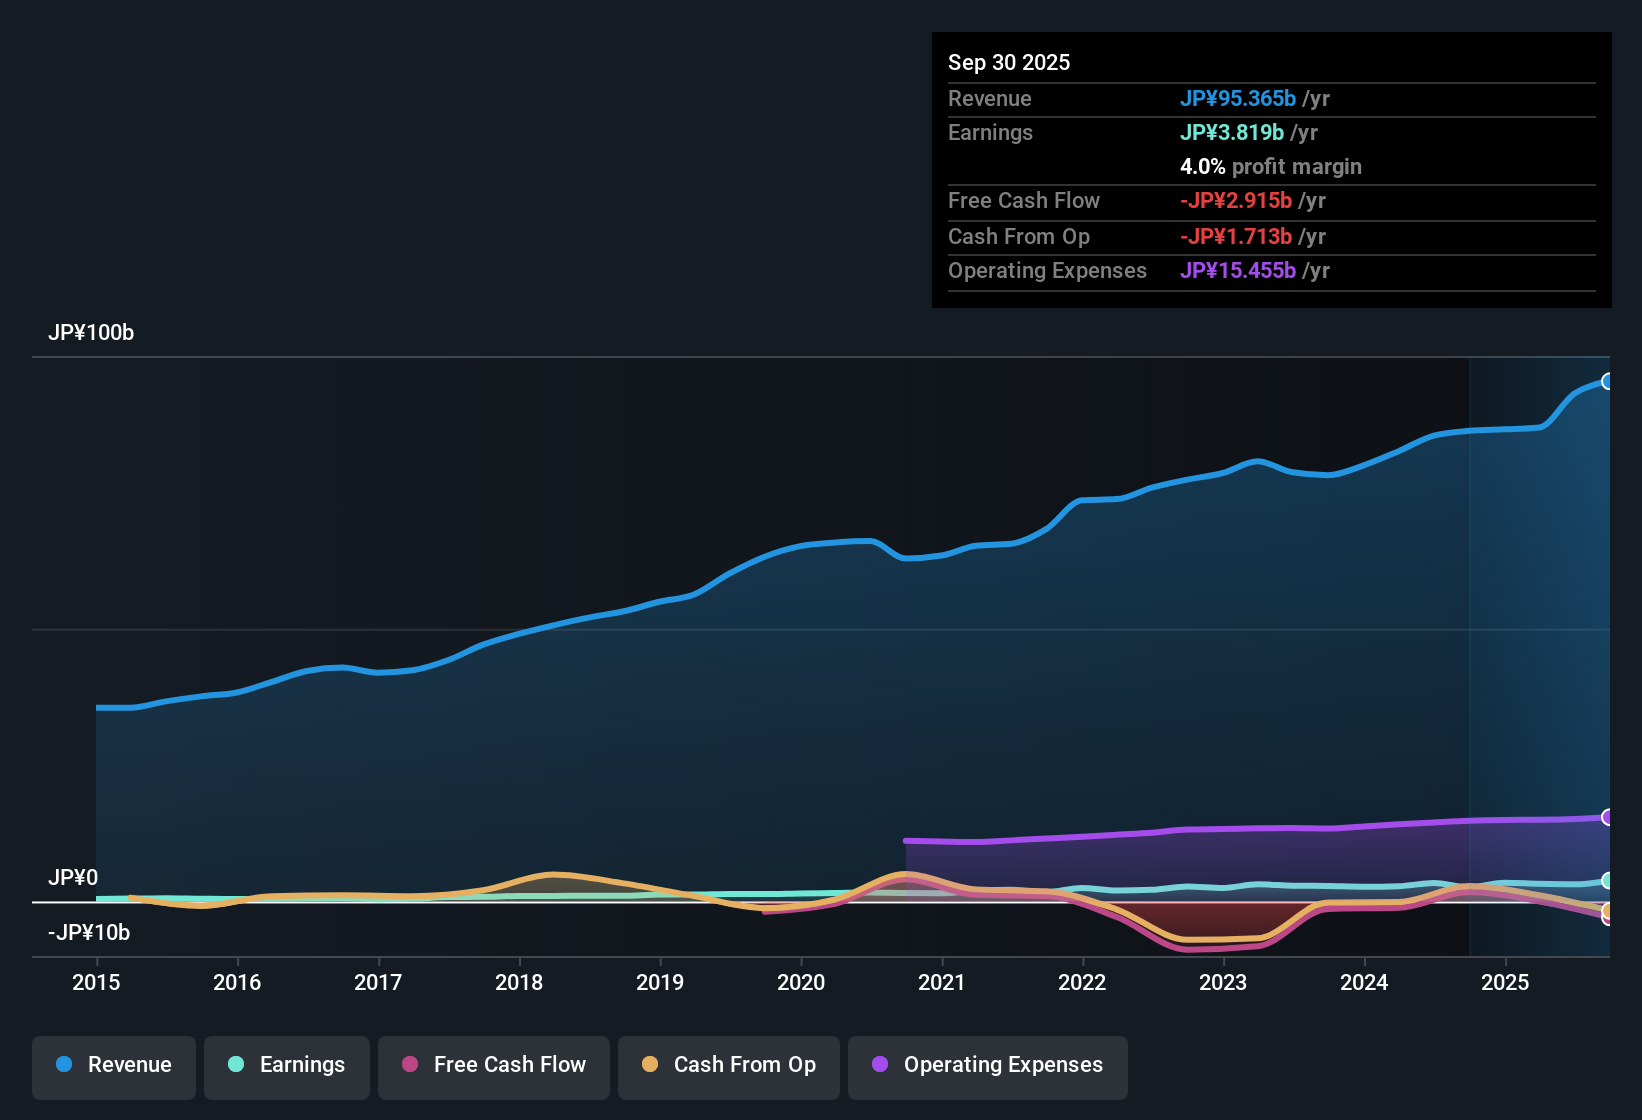Image resolution: width=1642 pixels, height=1120 pixels.
Task: Click the orange Cash From Op legend dot
Action: 650,1065
